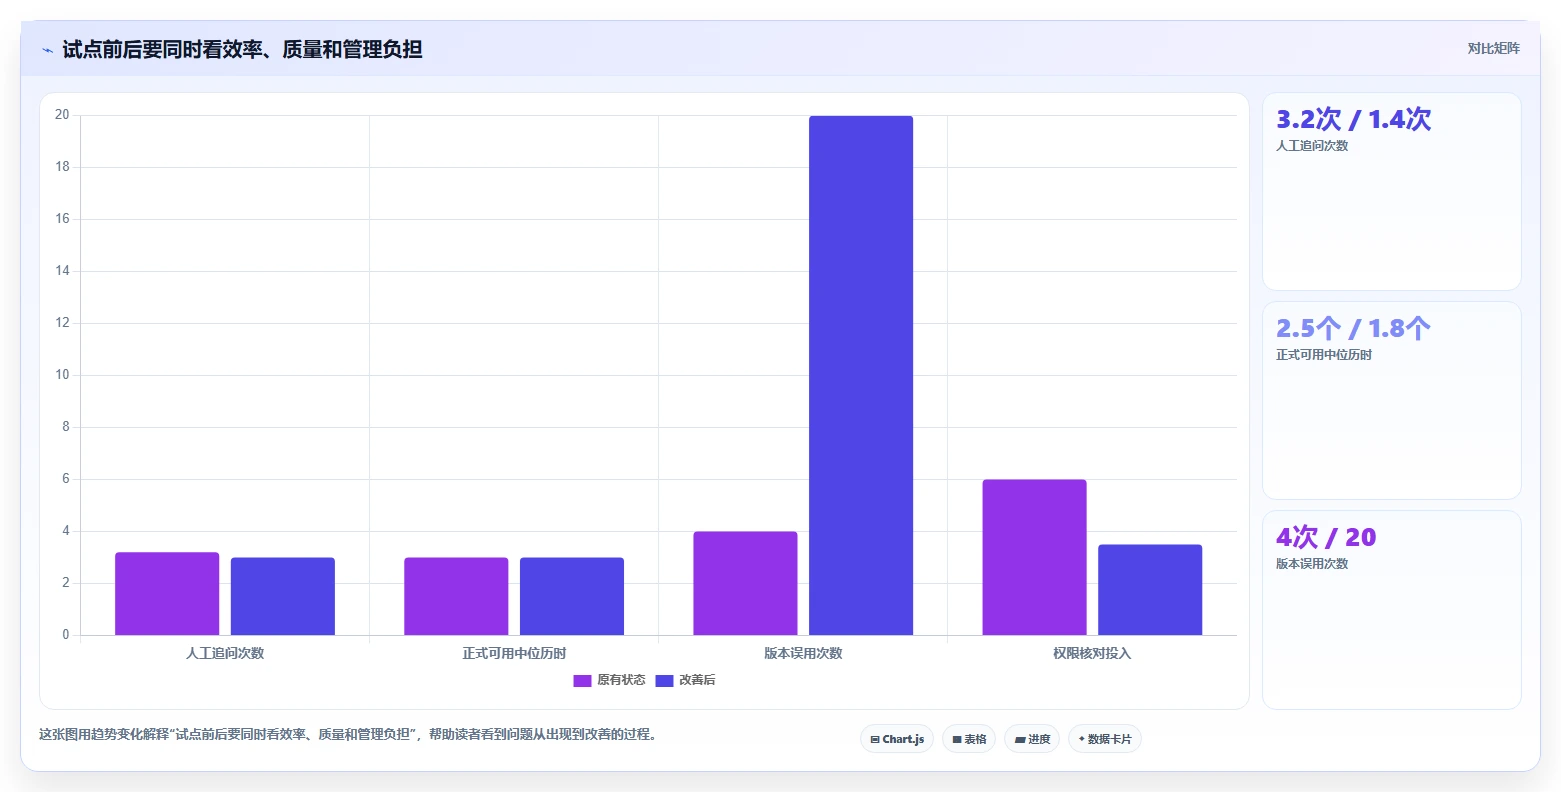
Task: Click the card value 4次 / 20
Action: [x=1326, y=538]
